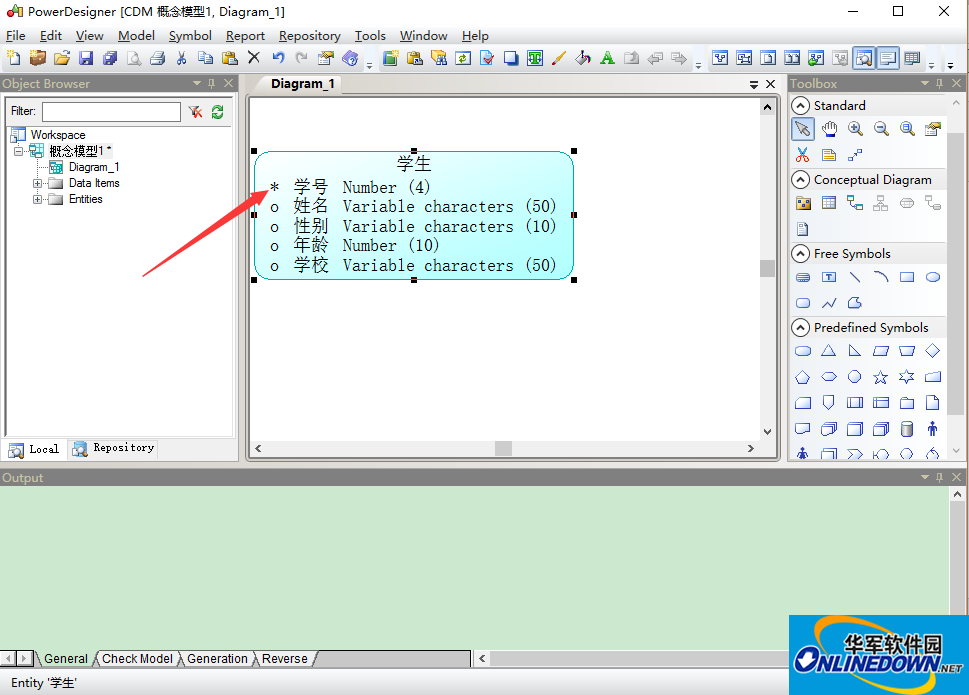This screenshot has height=695, width=969.
Task: Switch to the Repository browser tab
Action: [x=113, y=448]
